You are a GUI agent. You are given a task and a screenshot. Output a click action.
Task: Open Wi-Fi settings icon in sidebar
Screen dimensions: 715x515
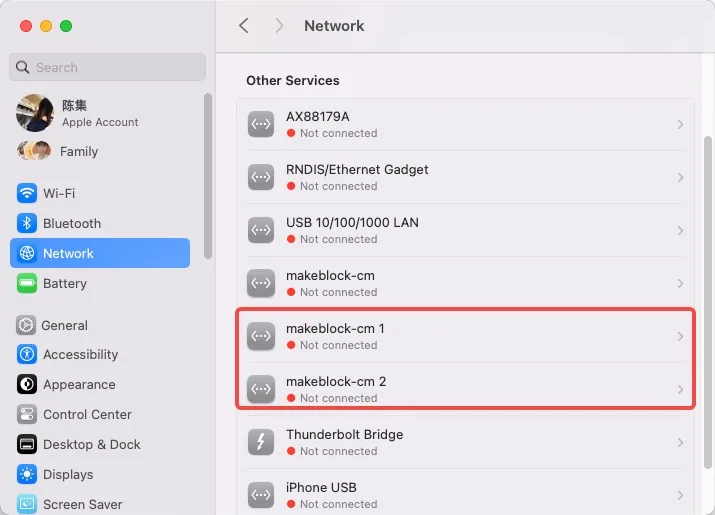tap(27, 193)
